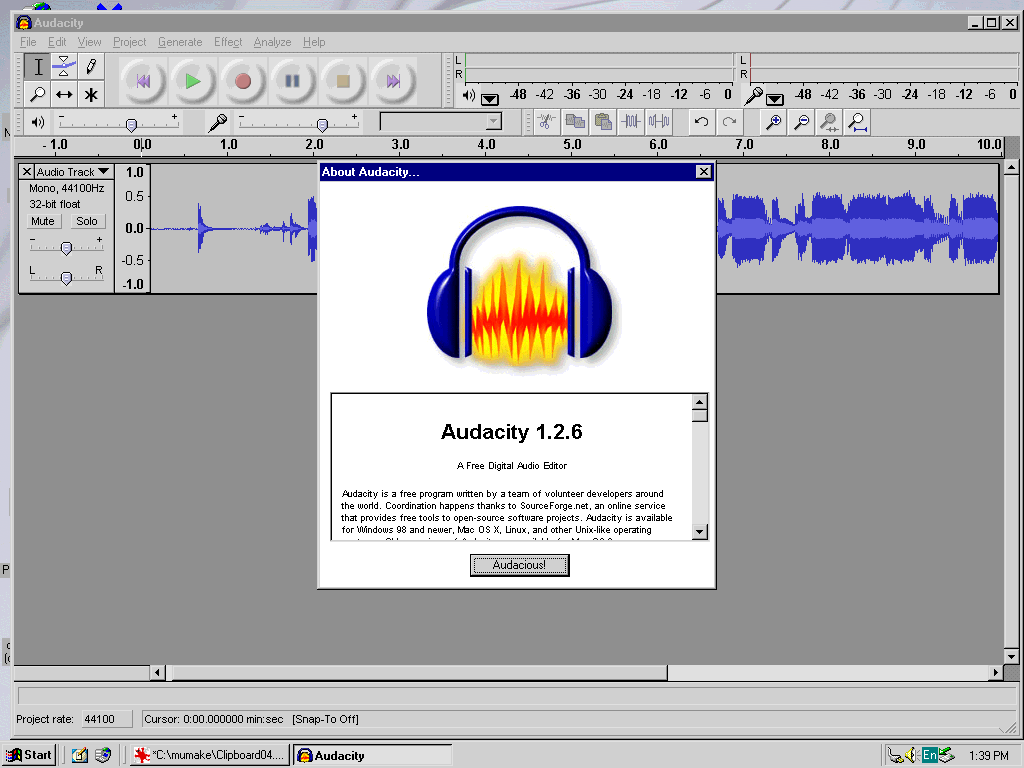Click the red Record button
The image size is (1024, 768).
click(x=242, y=81)
